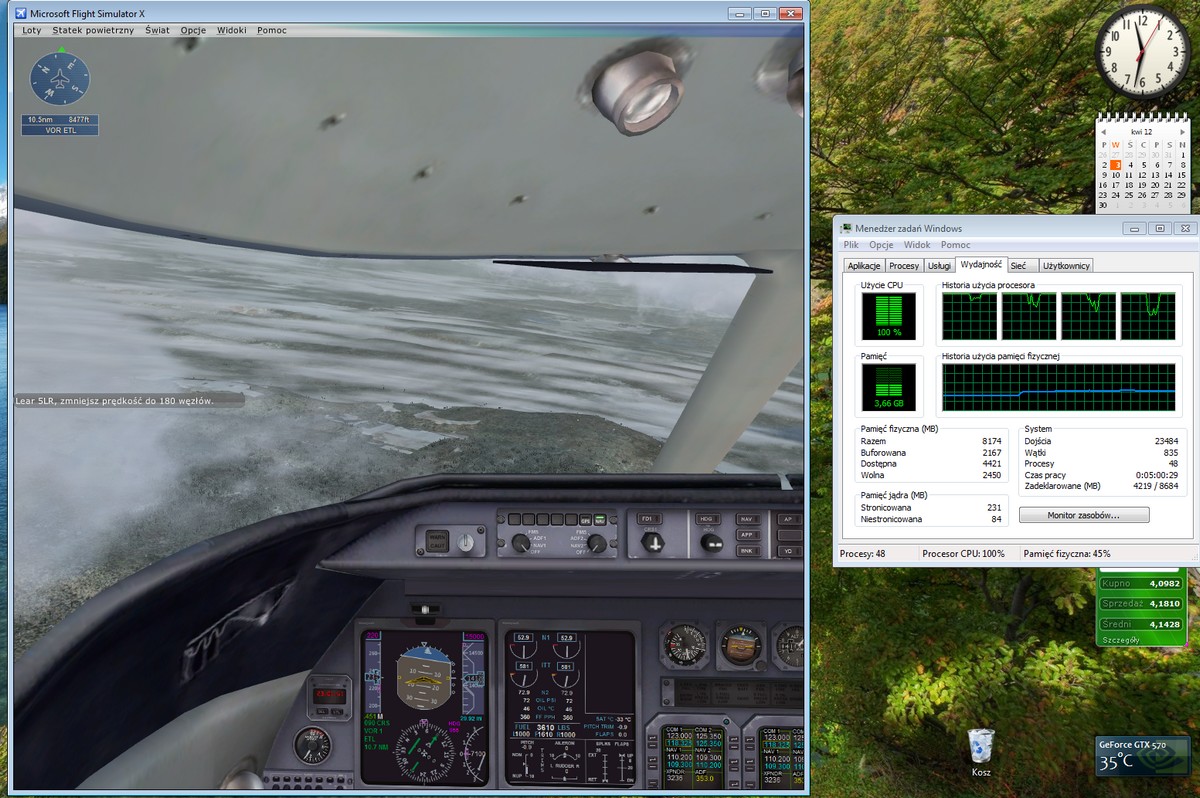Switch to the Procesy tab
The width and height of the screenshot is (1200, 798).
(904, 266)
